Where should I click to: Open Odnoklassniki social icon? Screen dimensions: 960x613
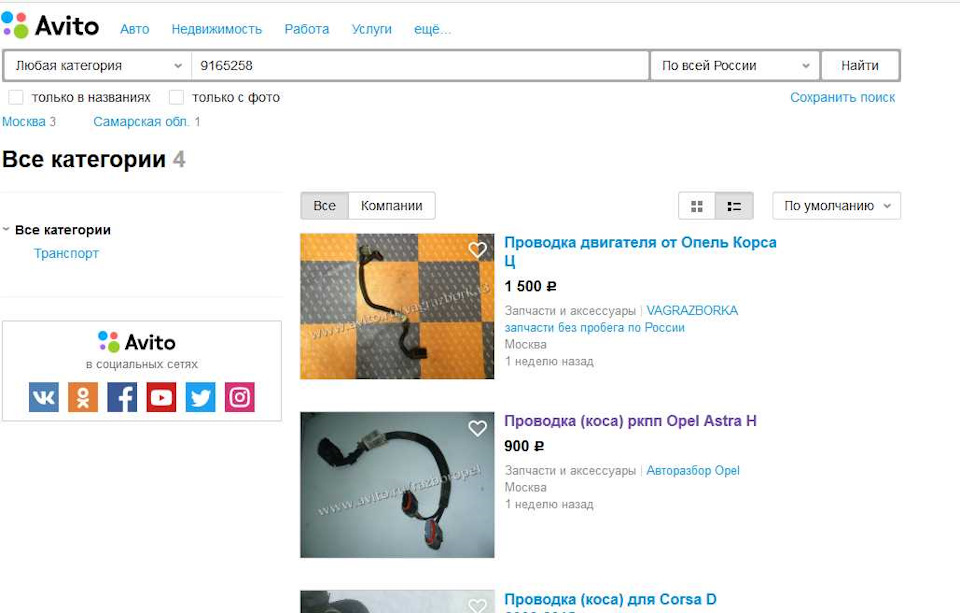[83, 398]
